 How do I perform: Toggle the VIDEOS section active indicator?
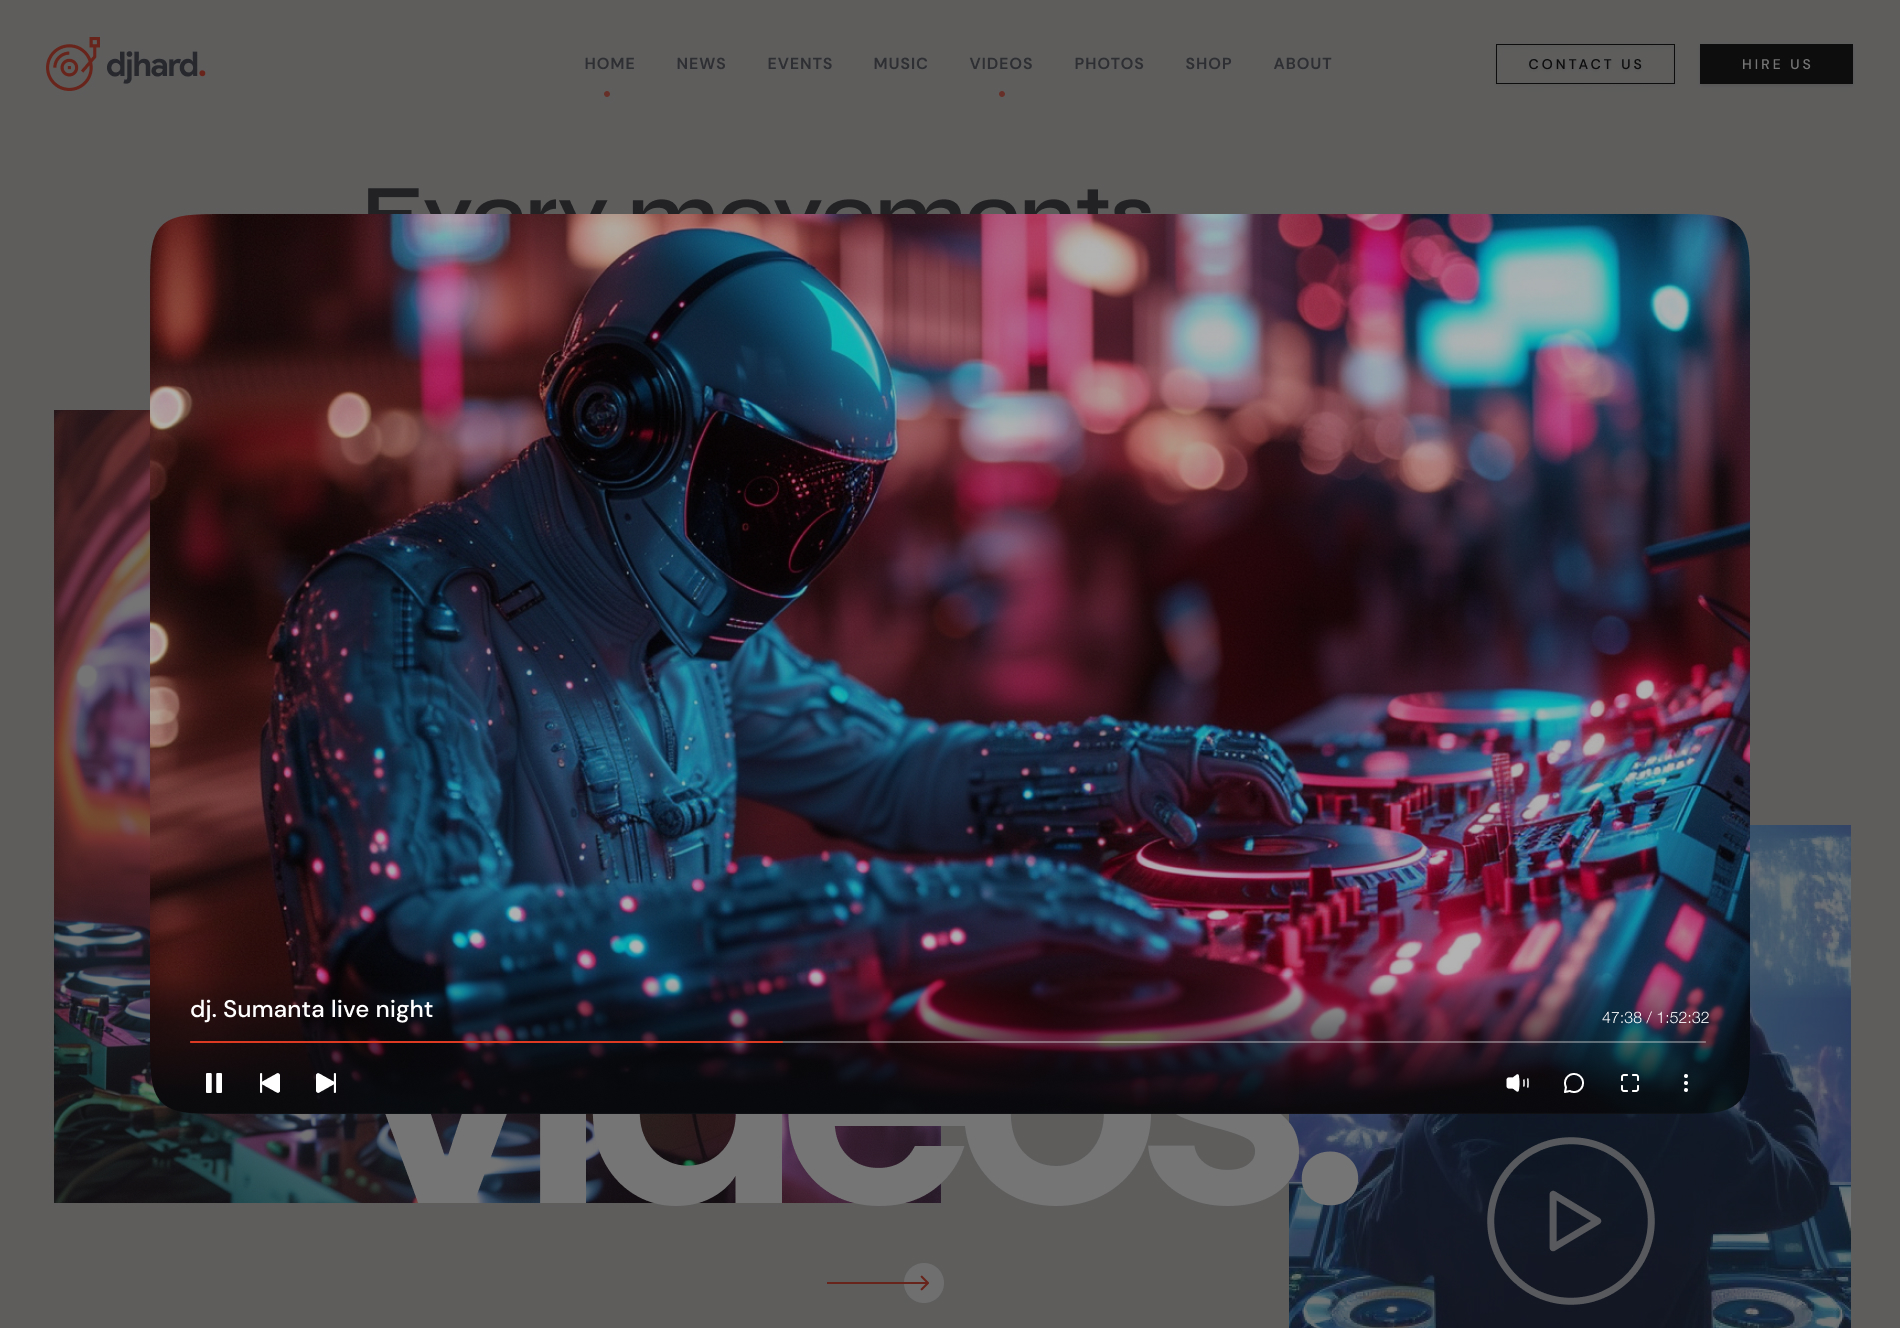(x=1001, y=92)
